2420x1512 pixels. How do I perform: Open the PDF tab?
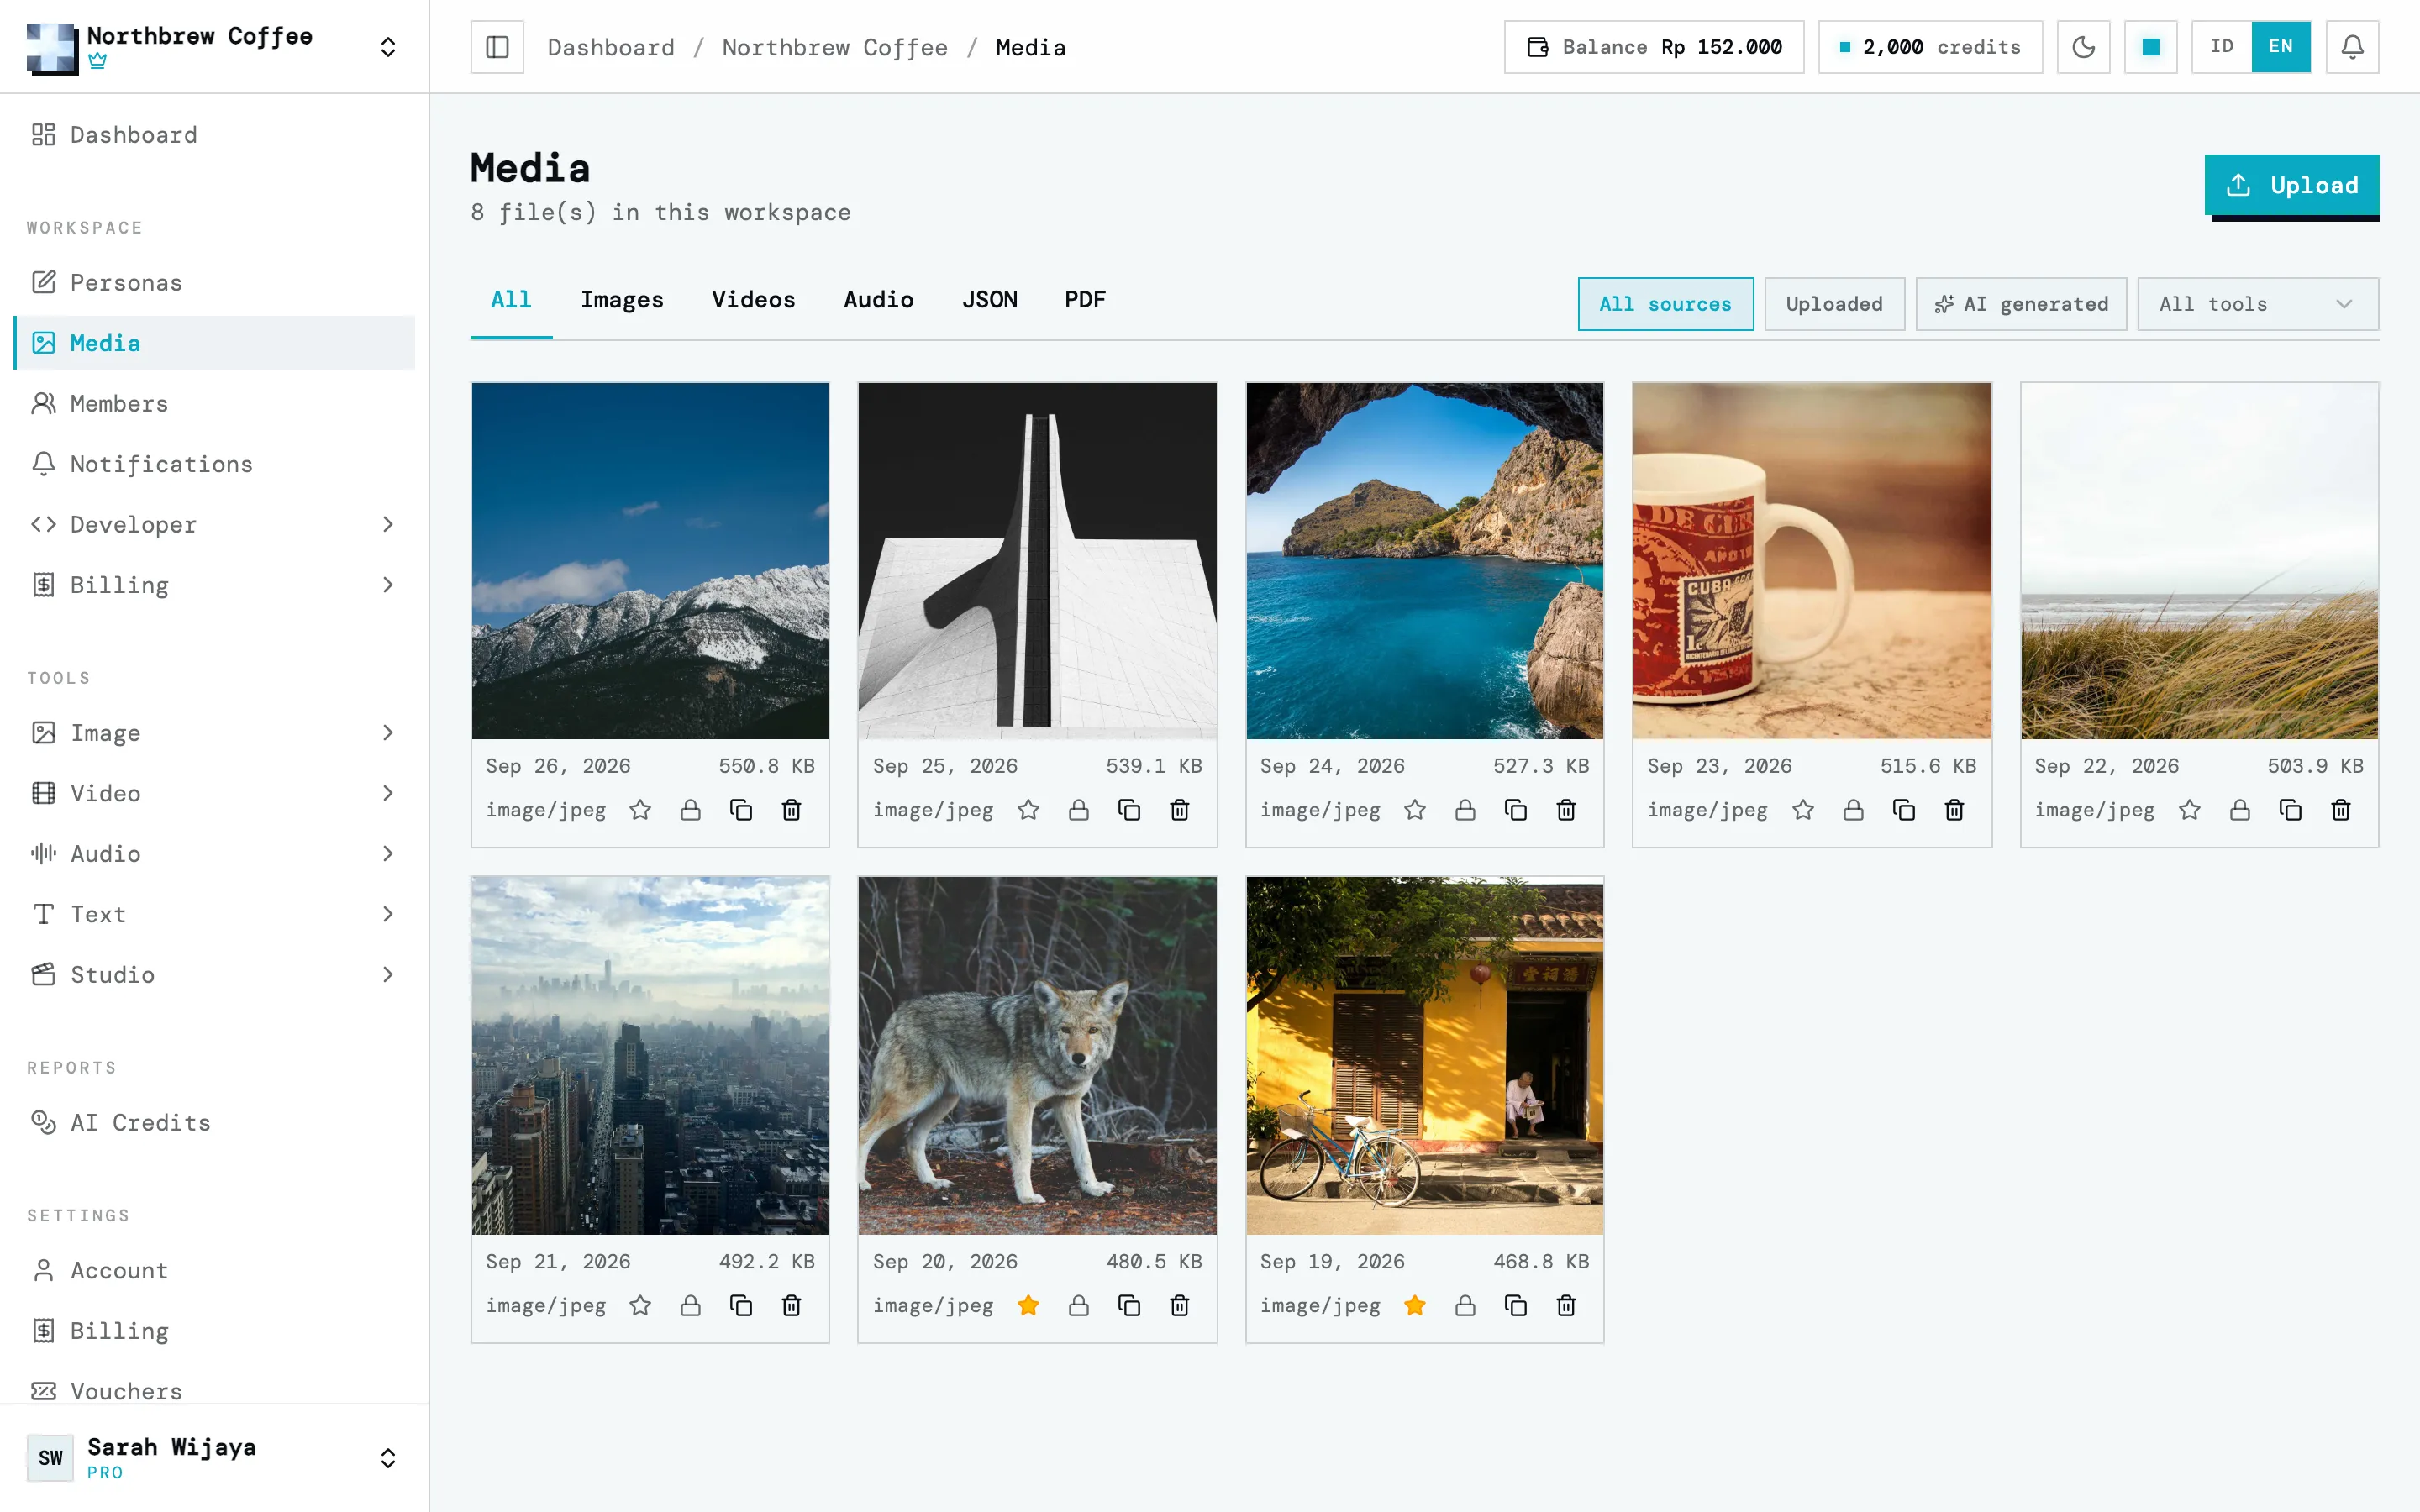click(1085, 300)
